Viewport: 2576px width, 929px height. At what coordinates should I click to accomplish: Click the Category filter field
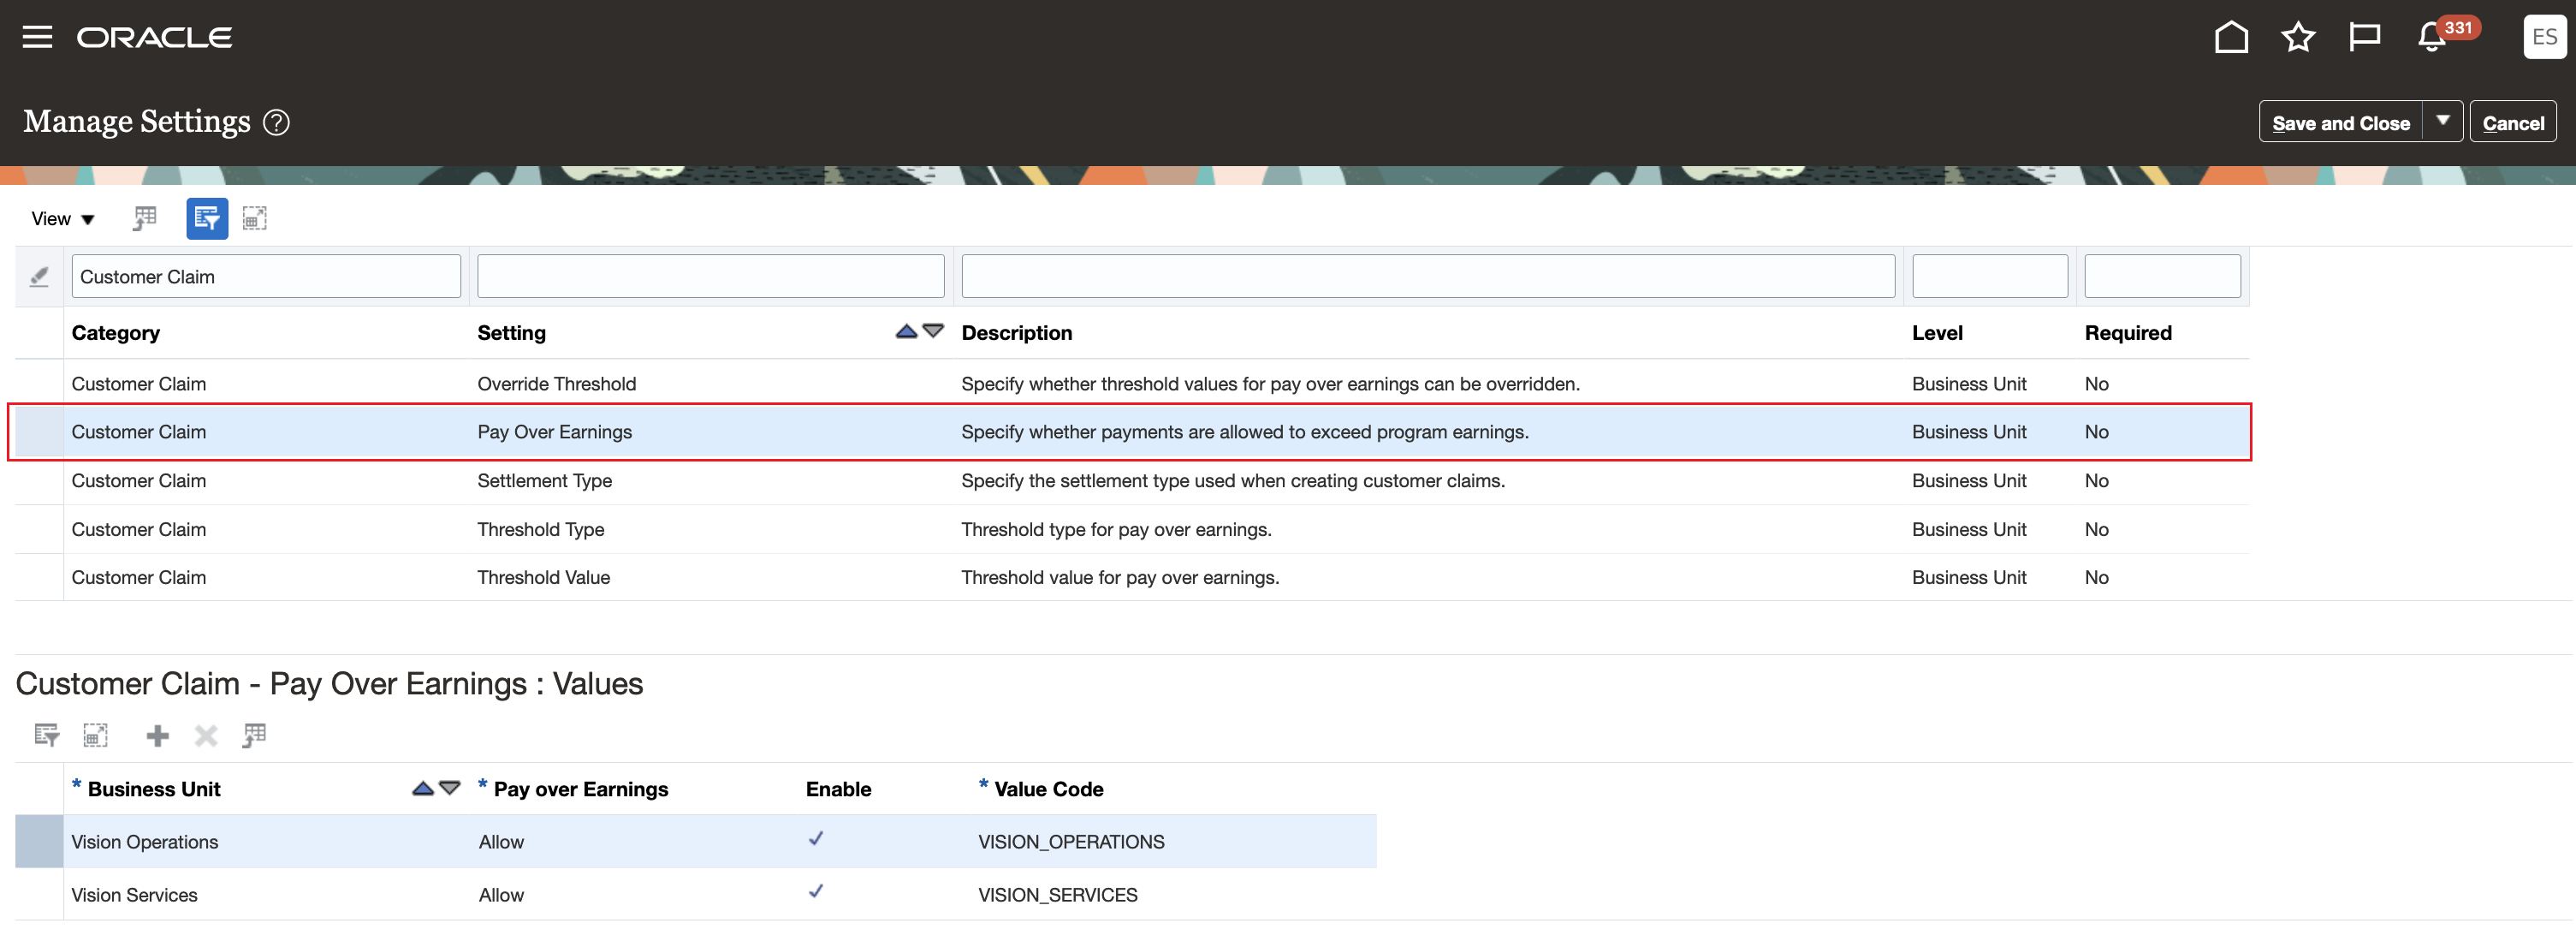click(265, 277)
